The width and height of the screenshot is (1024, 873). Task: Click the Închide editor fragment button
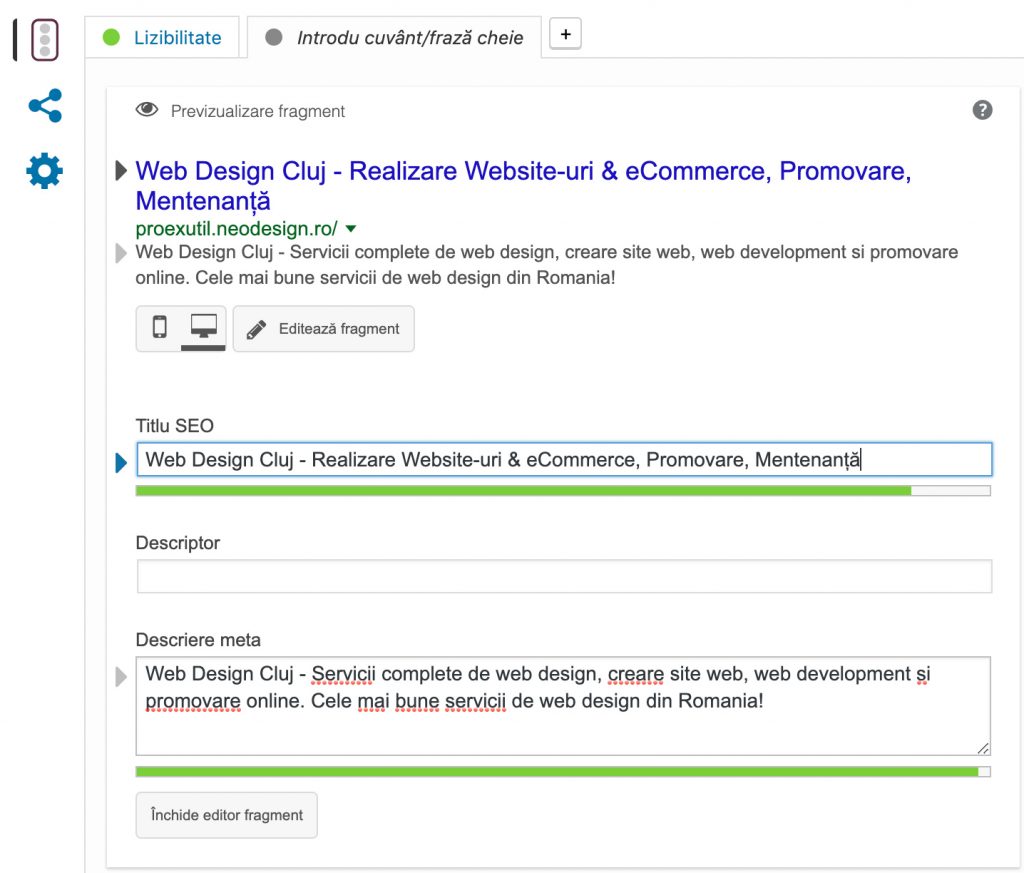point(226,815)
